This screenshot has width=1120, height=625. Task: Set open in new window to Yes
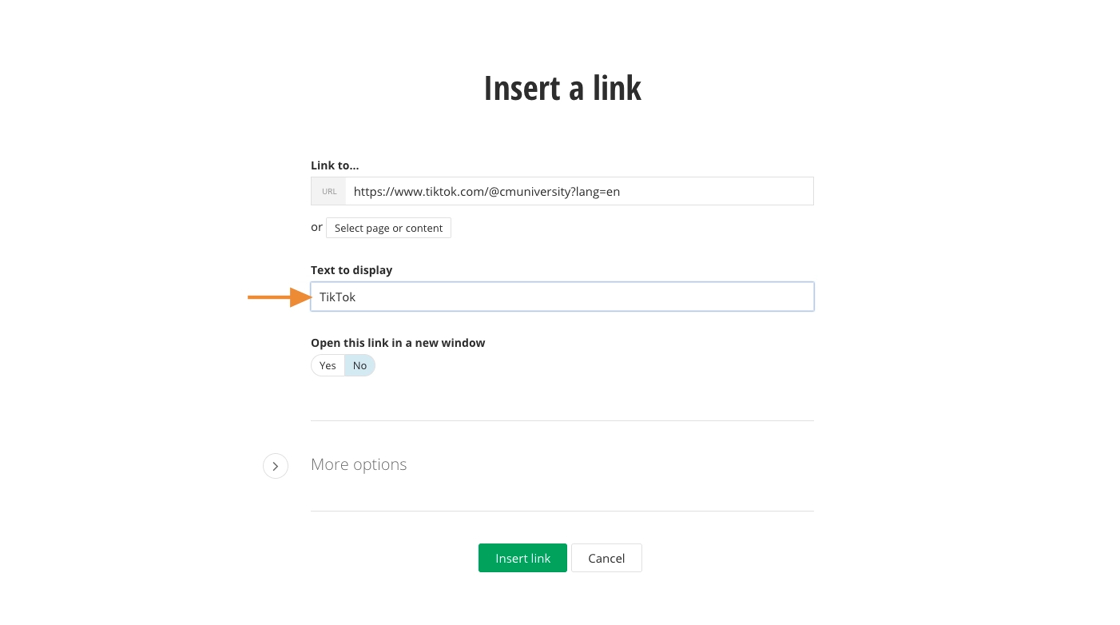327,366
